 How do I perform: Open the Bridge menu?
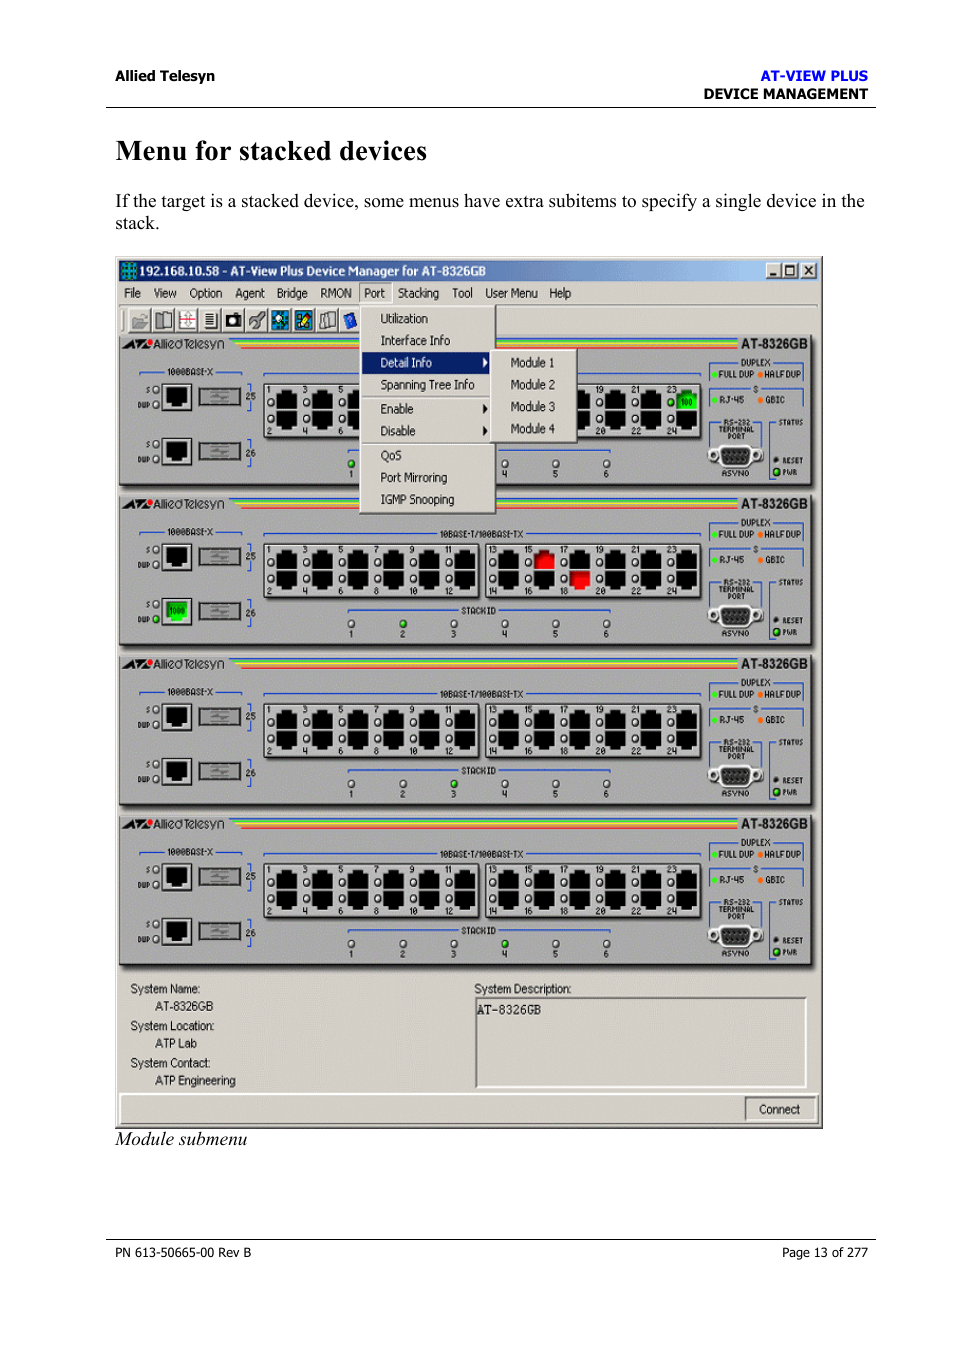tap(292, 293)
